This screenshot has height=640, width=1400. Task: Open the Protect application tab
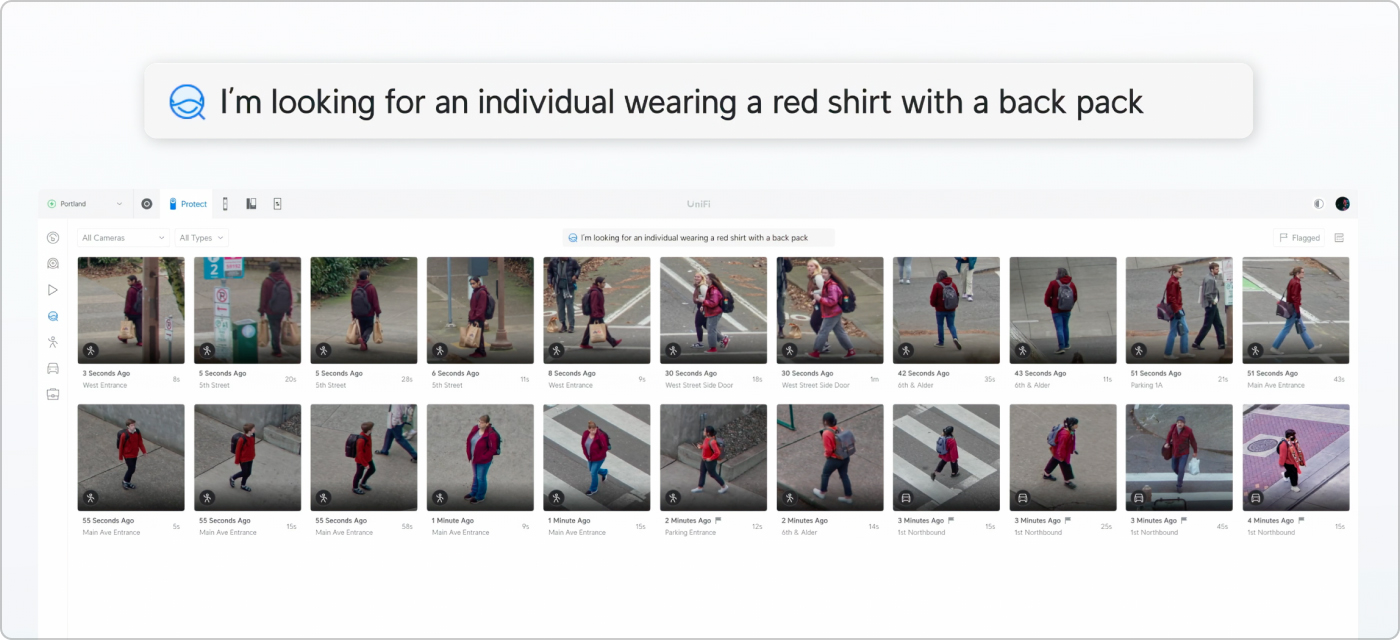pos(187,204)
